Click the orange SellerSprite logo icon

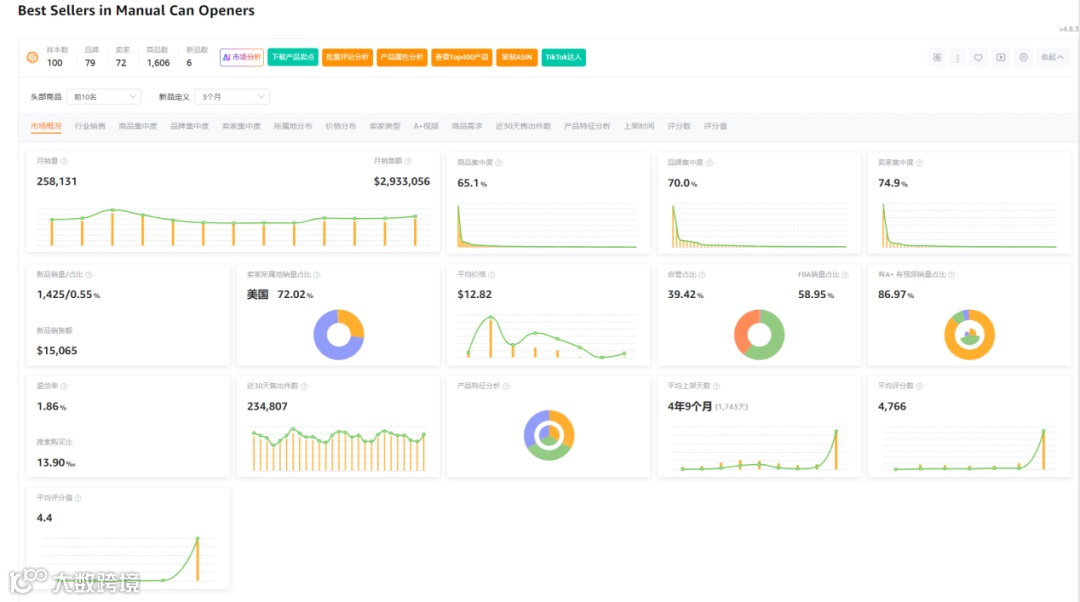(x=32, y=57)
